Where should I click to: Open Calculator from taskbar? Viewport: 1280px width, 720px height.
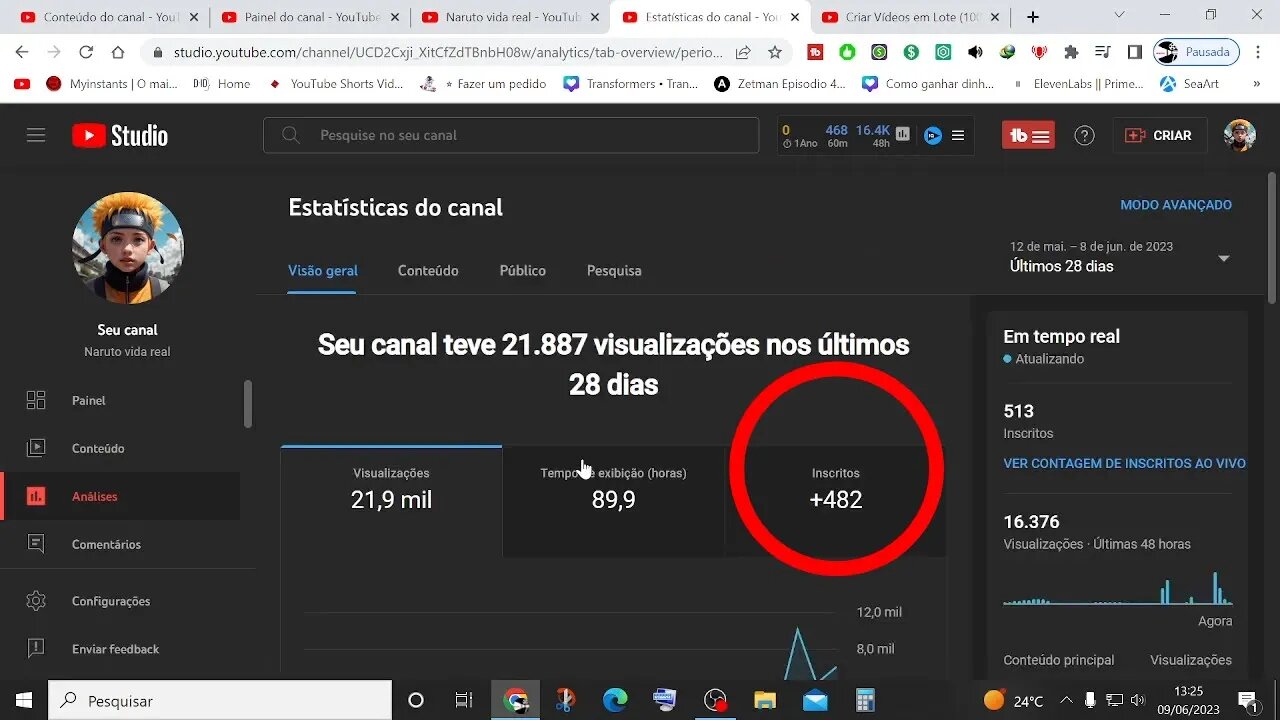pyautogui.click(x=865, y=700)
